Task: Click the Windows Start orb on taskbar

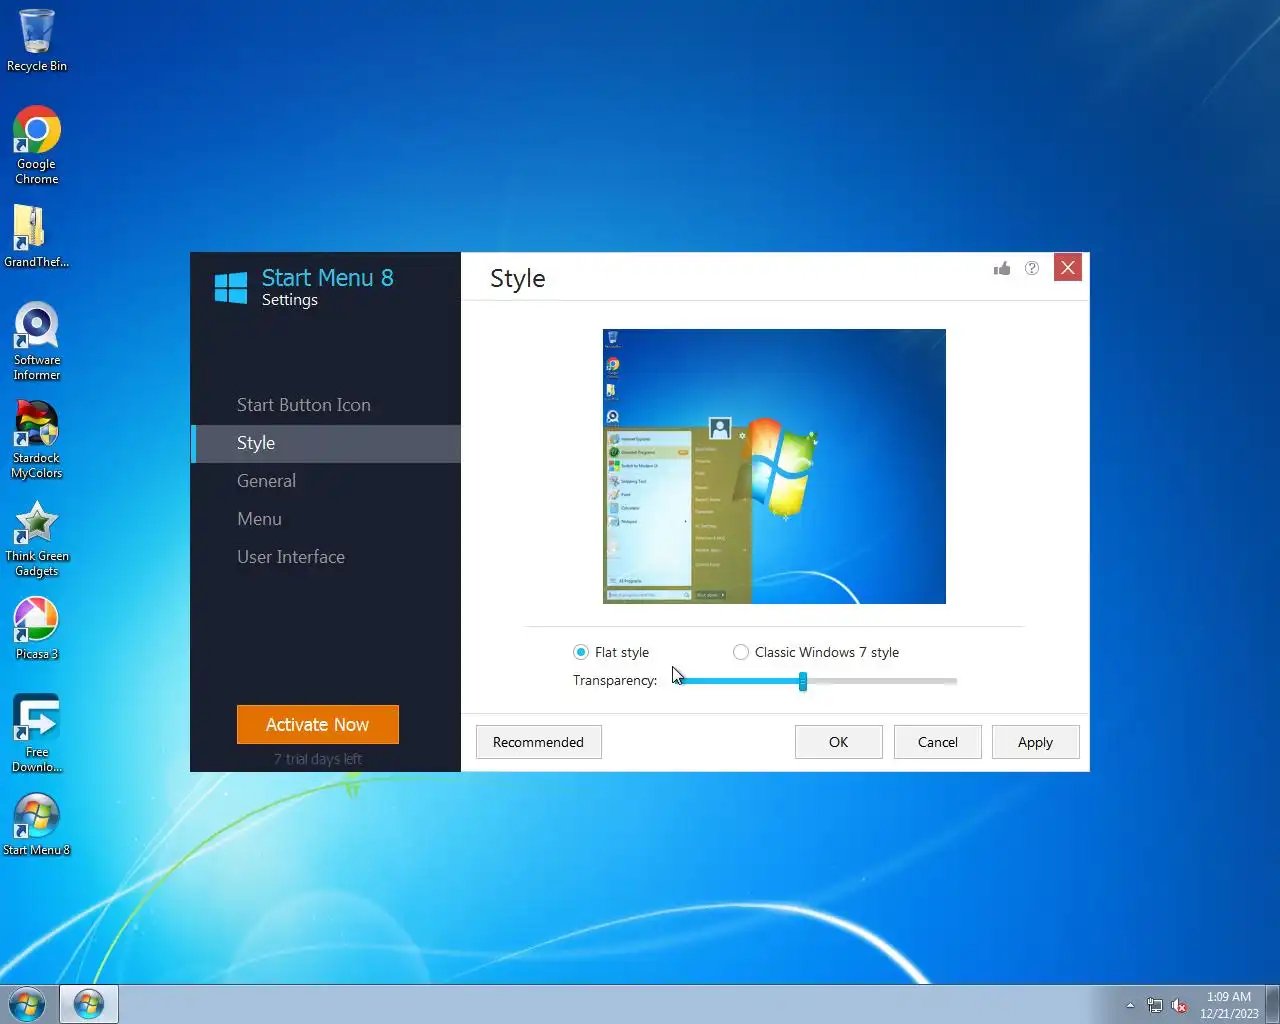Action: pyautogui.click(x=27, y=1004)
